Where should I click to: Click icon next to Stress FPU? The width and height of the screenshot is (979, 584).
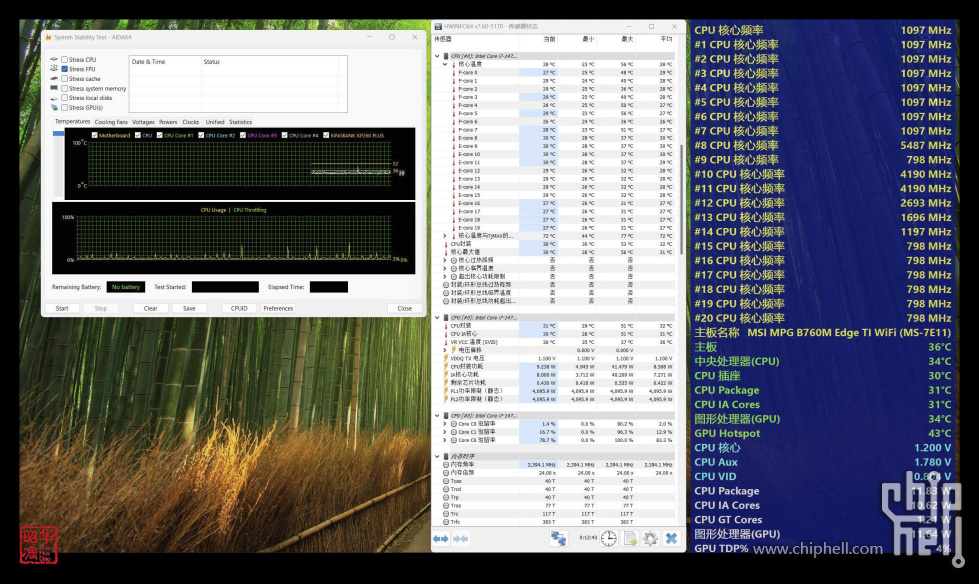[x=54, y=69]
